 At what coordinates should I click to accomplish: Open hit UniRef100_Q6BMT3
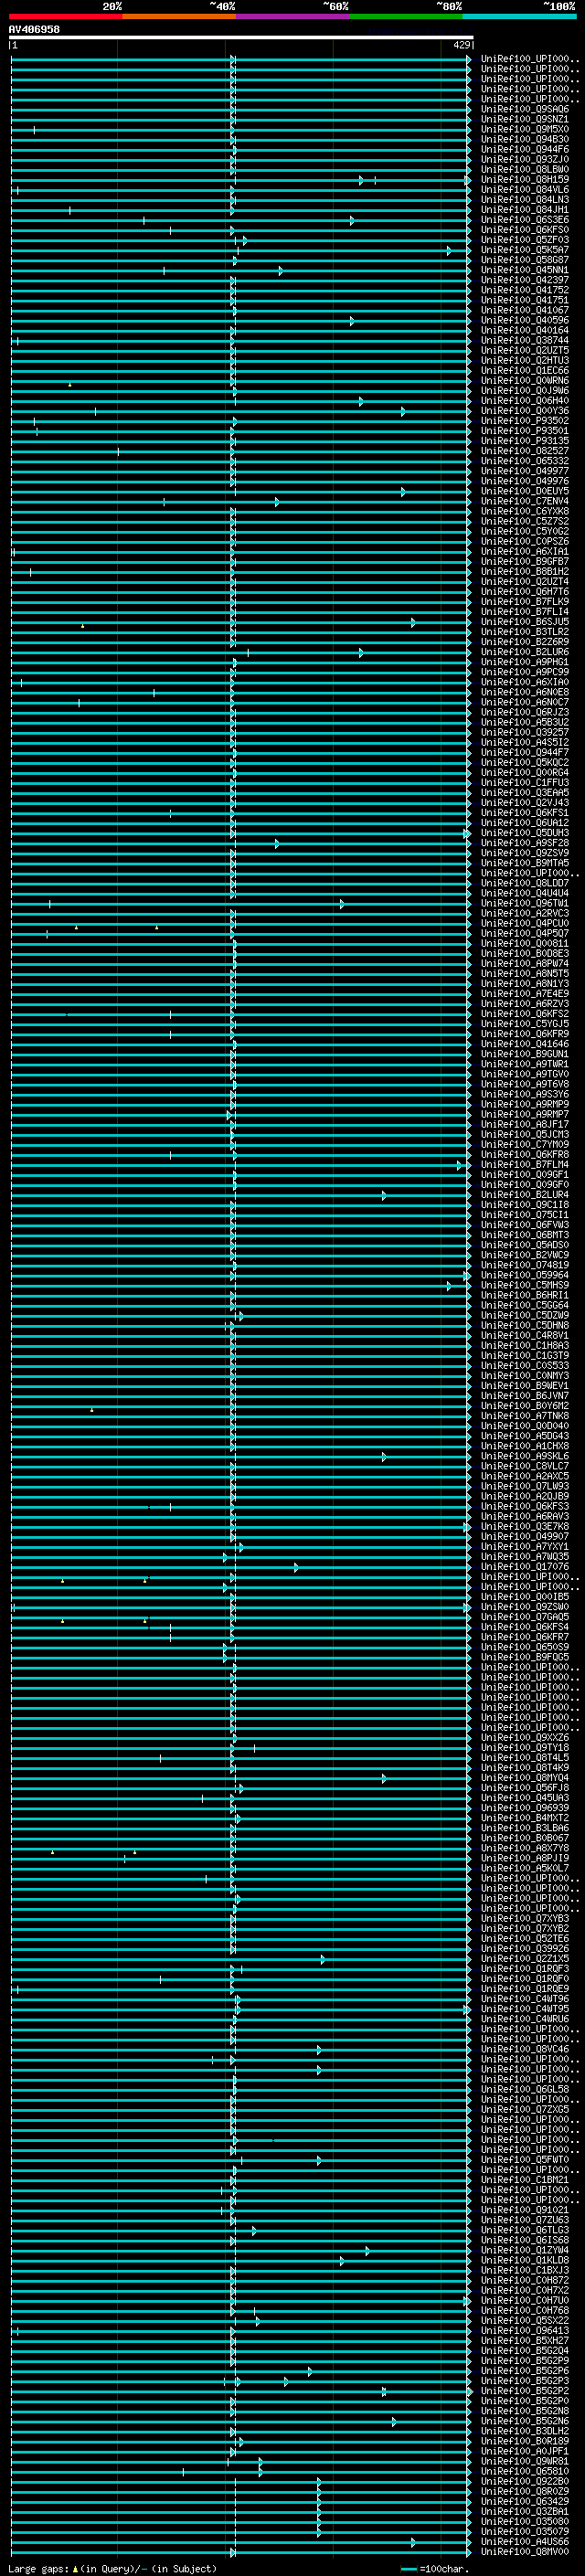[524, 1235]
